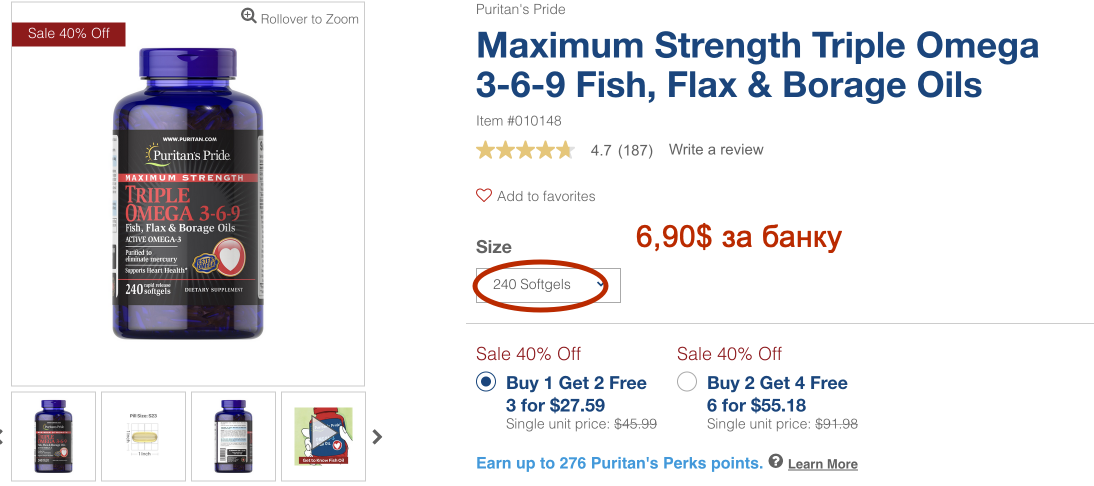The width and height of the screenshot is (1094, 486).
Task: Click the gold star rating
Action: [x=525, y=150]
